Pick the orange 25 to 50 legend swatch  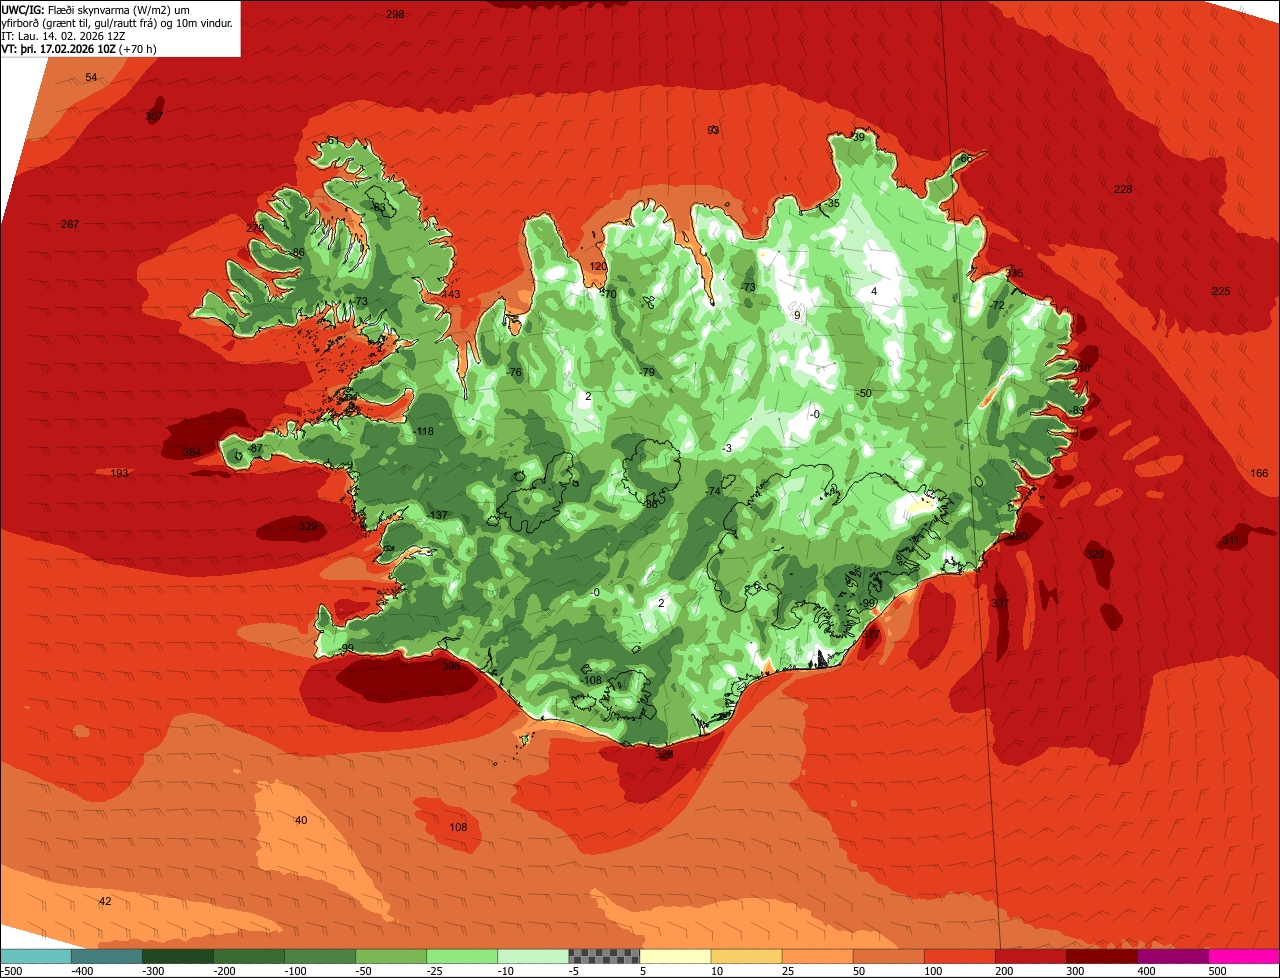click(817, 956)
